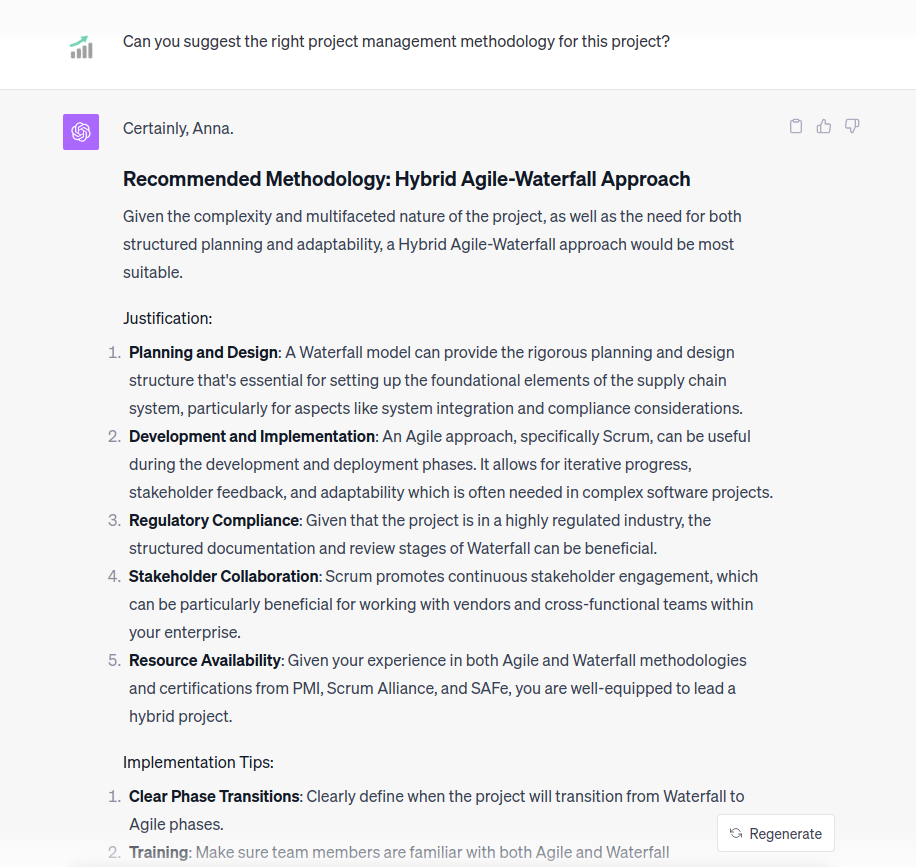Select the user's question message area

(396, 41)
